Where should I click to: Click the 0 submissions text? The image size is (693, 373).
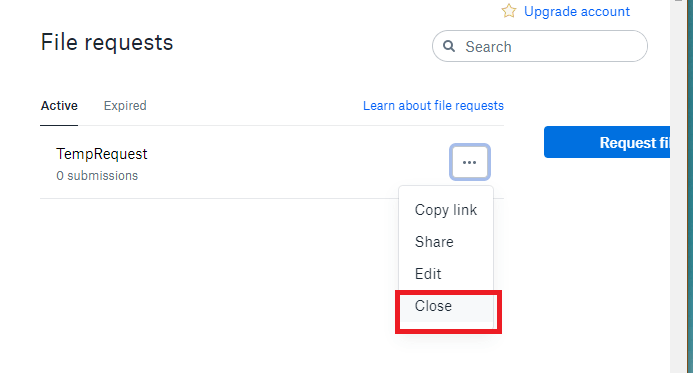[97, 175]
